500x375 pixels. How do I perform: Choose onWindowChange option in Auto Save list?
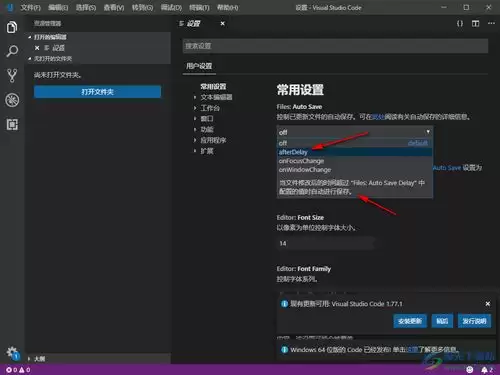(x=355, y=170)
